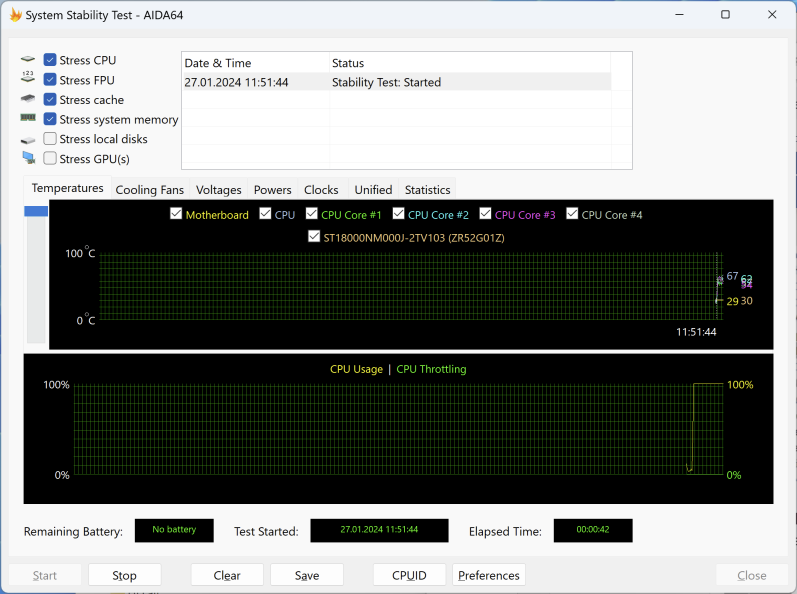Viewport: 797px width, 594px height.
Task: Click the No battery status field
Action: pos(174,530)
